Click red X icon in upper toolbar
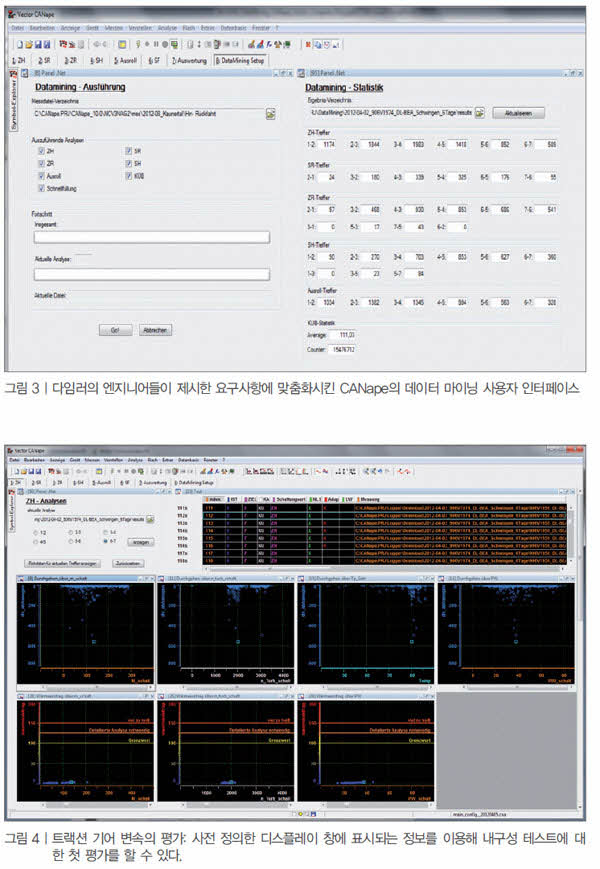This screenshot has width=600, height=869. coord(309,44)
